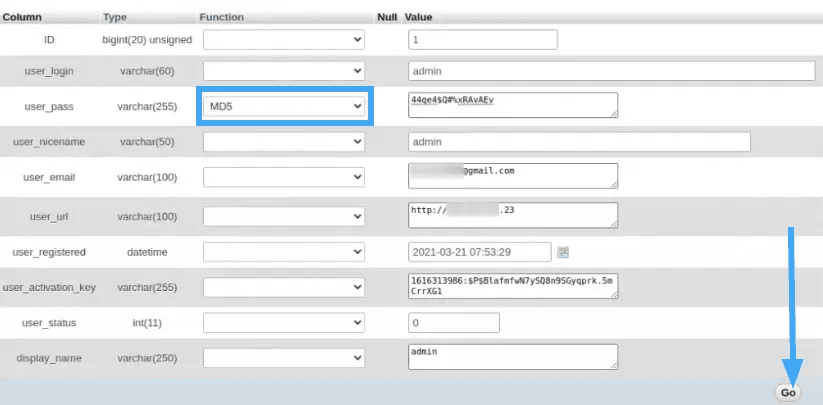Open the Function dropdown for user_registered
Screen dimensions: 823x405
[284, 252]
